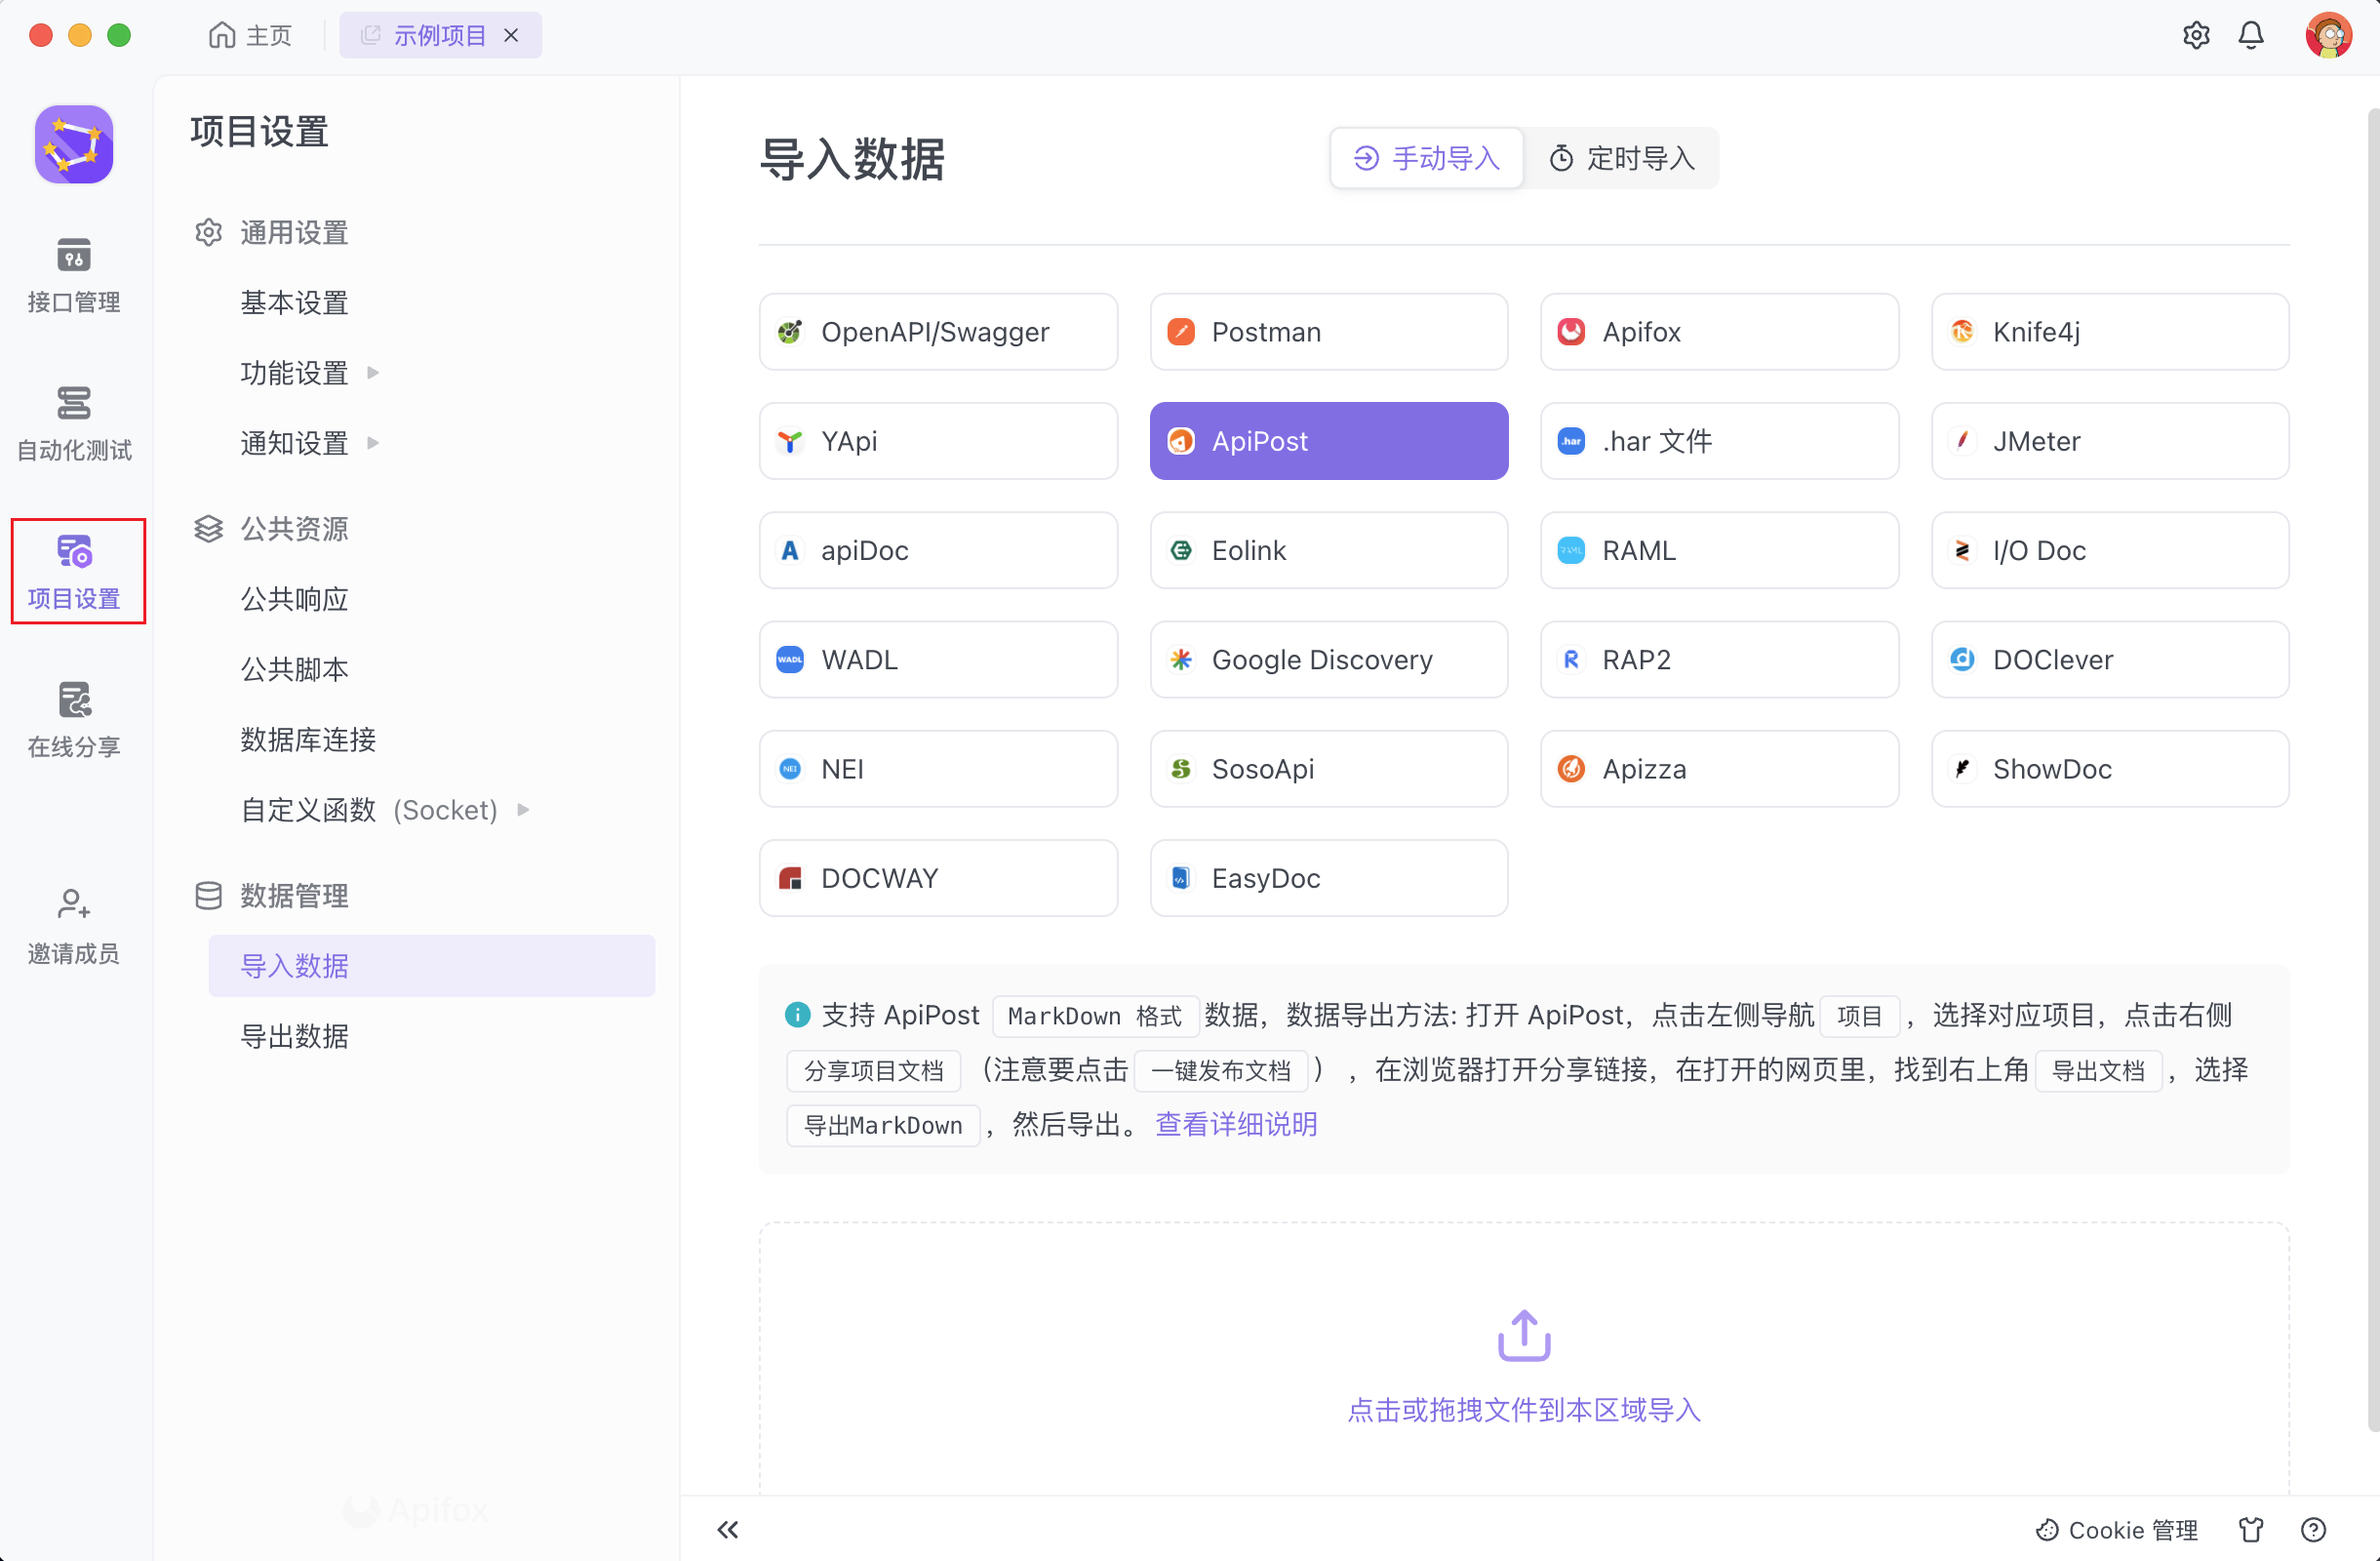Screen dimensions: 2380x1561
Task: Open the 接口管理 sidebar icon
Action: [73, 274]
